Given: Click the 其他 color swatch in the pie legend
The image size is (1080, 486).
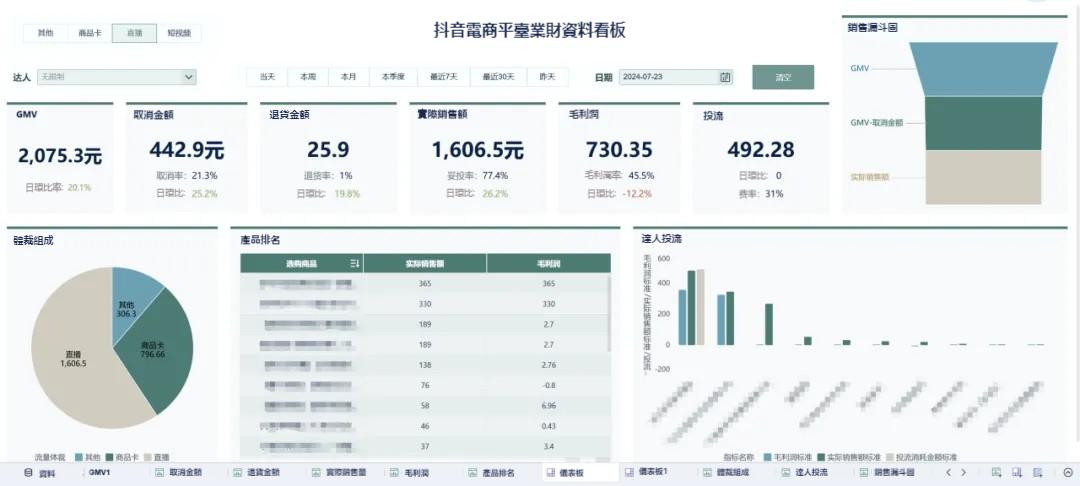Looking at the screenshot, I should [x=79, y=457].
